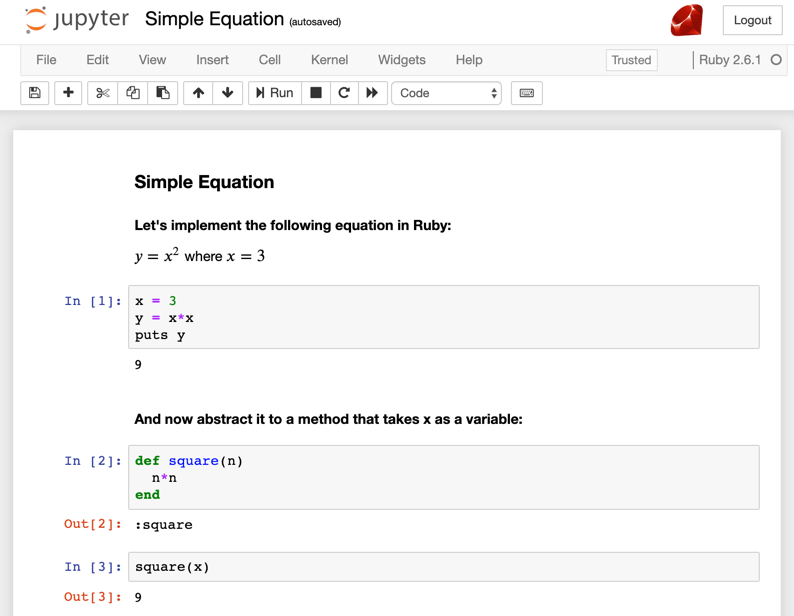Click the printed 9 below the In [1] cell
Viewport: 794px width, 616px height.
138,365
